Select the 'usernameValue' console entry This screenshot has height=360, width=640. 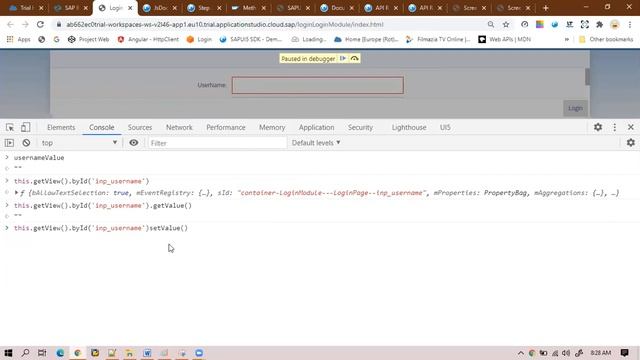[x=39, y=158]
